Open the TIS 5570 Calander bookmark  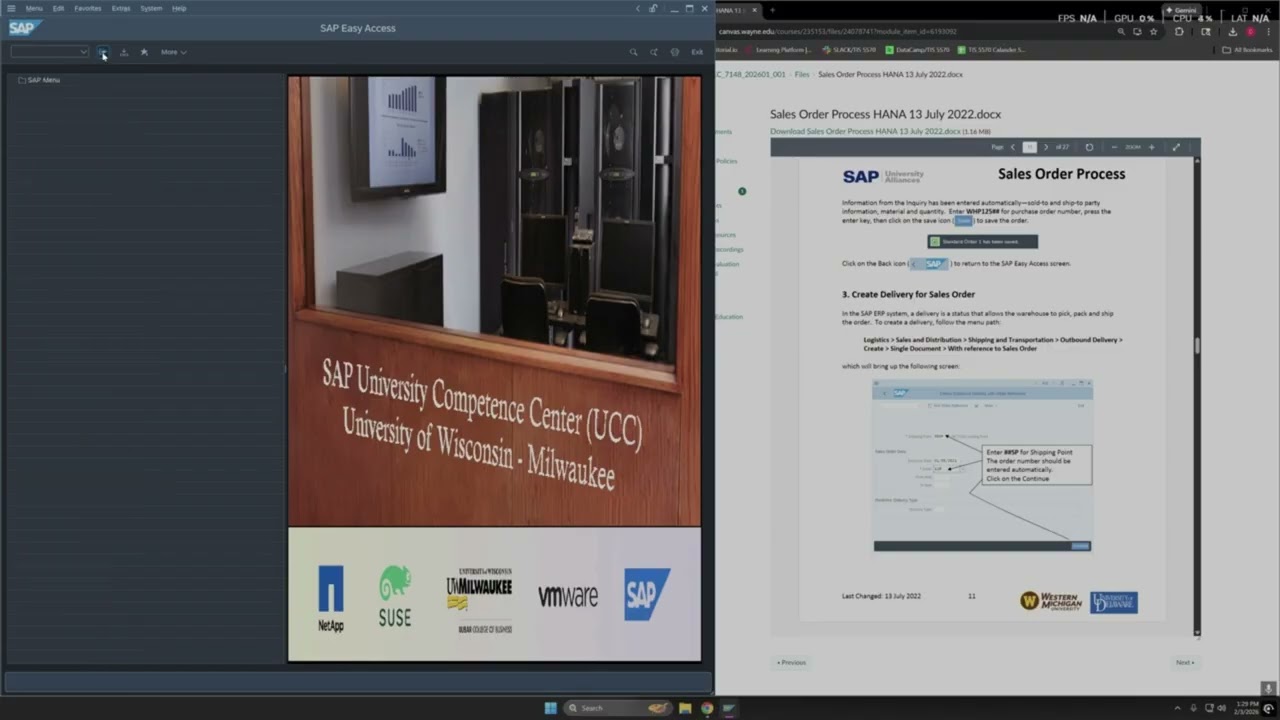pyautogui.click(x=991, y=49)
